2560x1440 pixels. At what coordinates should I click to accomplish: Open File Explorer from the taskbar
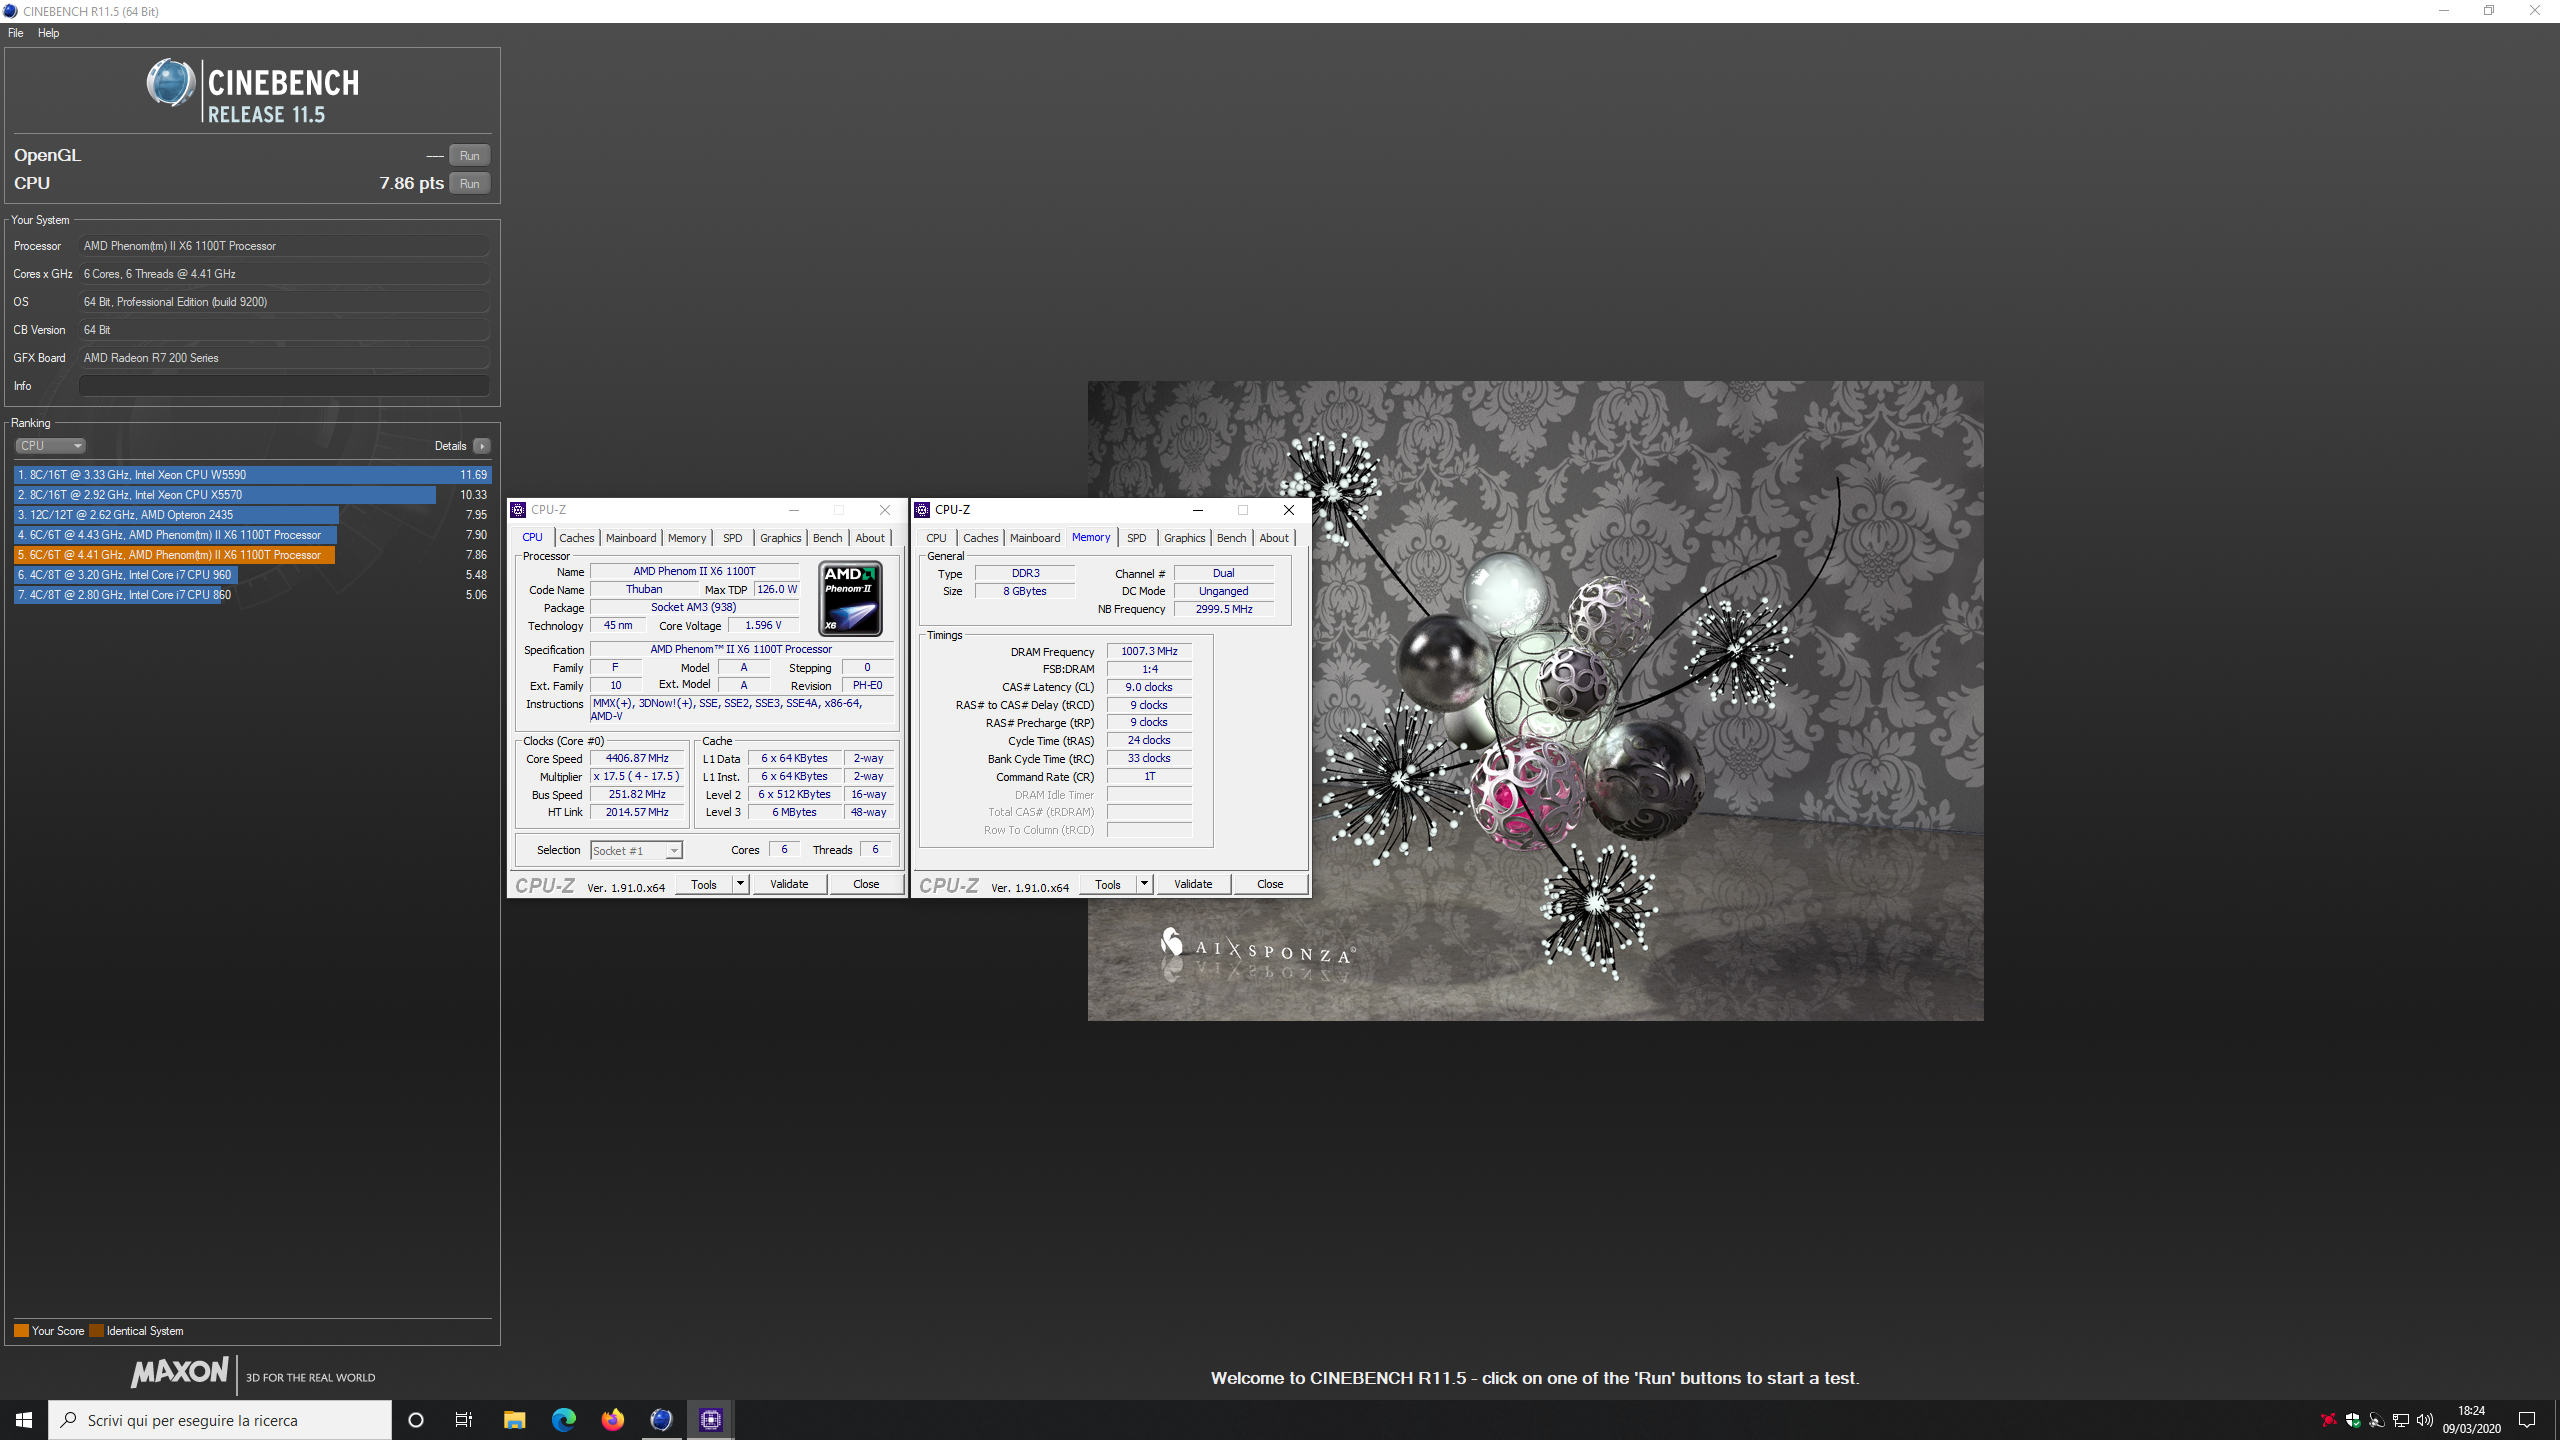tap(514, 1420)
